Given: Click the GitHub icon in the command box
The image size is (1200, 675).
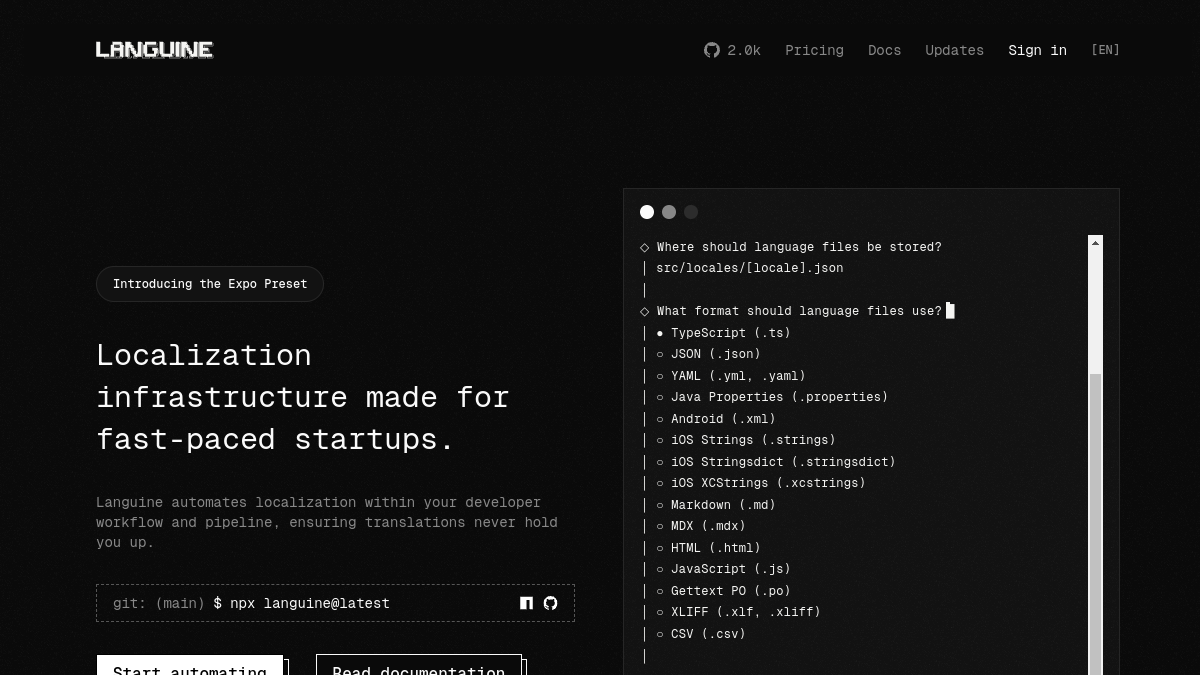Looking at the screenshot, I should 550,603.
